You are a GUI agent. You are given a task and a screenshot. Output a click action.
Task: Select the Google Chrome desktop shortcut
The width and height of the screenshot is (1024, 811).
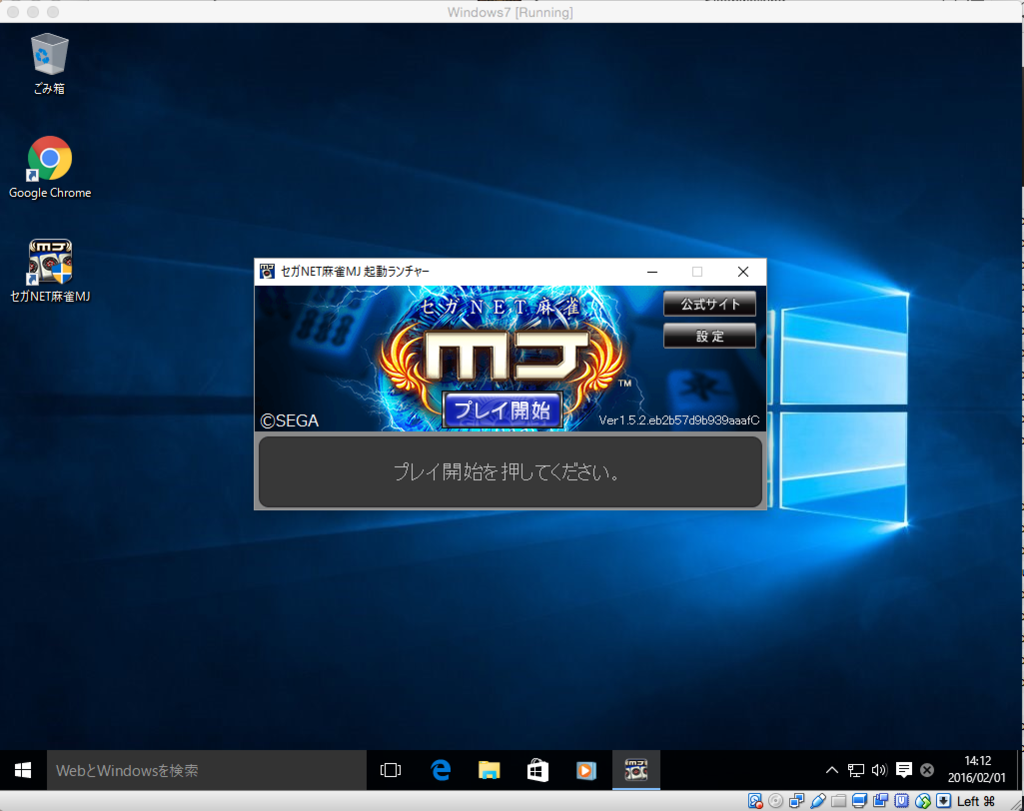[x=50, y=168]
